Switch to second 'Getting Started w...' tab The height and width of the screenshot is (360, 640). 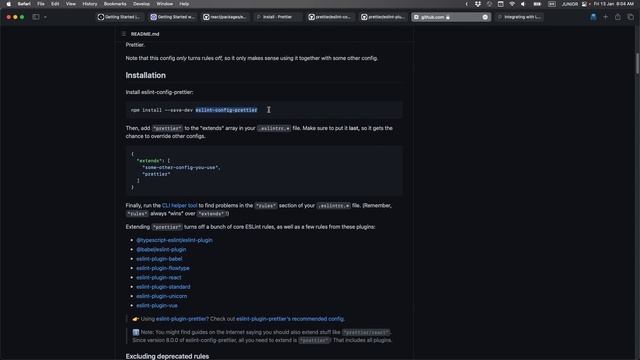[172, 17]
